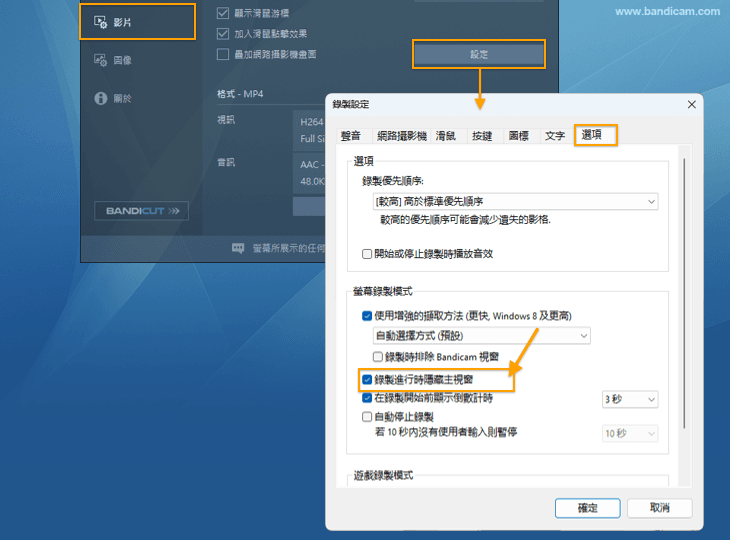Enable 自動停止錄製 checkbox
Screen dimensions: 730x540
367,416
